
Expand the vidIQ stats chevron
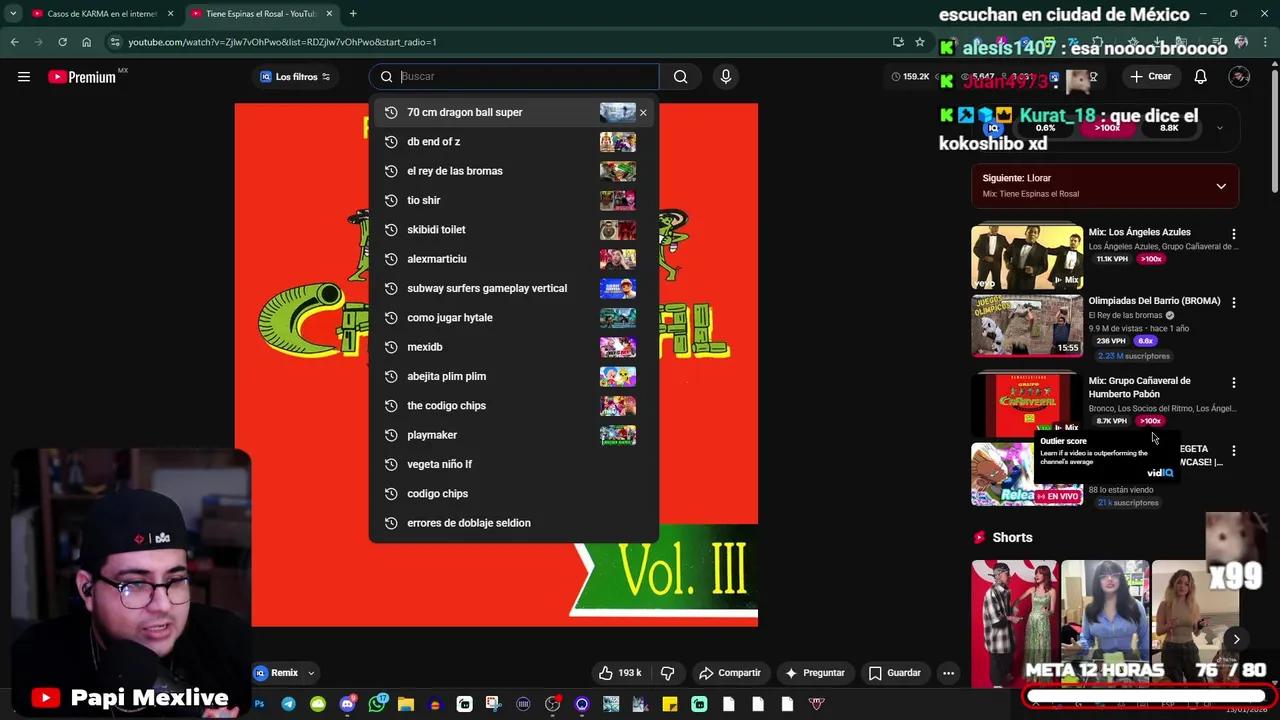click(1219, 128)
